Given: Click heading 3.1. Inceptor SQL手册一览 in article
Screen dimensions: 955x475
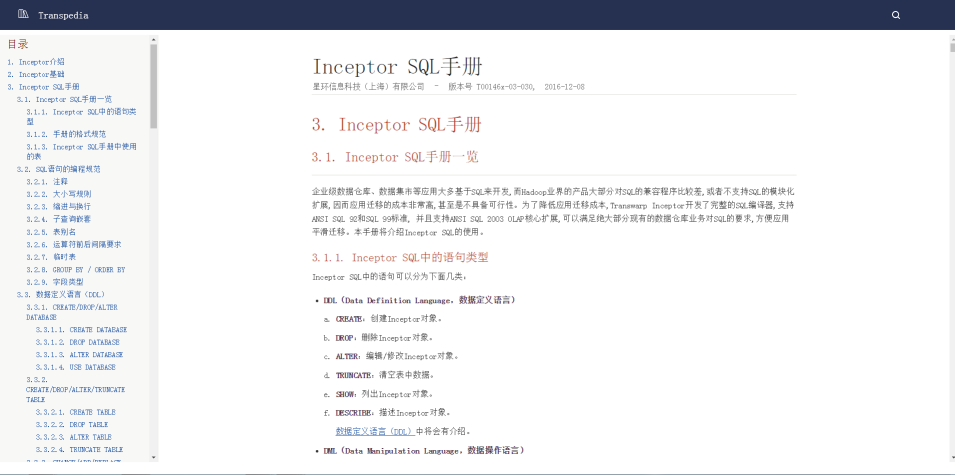Looking at the screenshot, I should click(395, 157).
